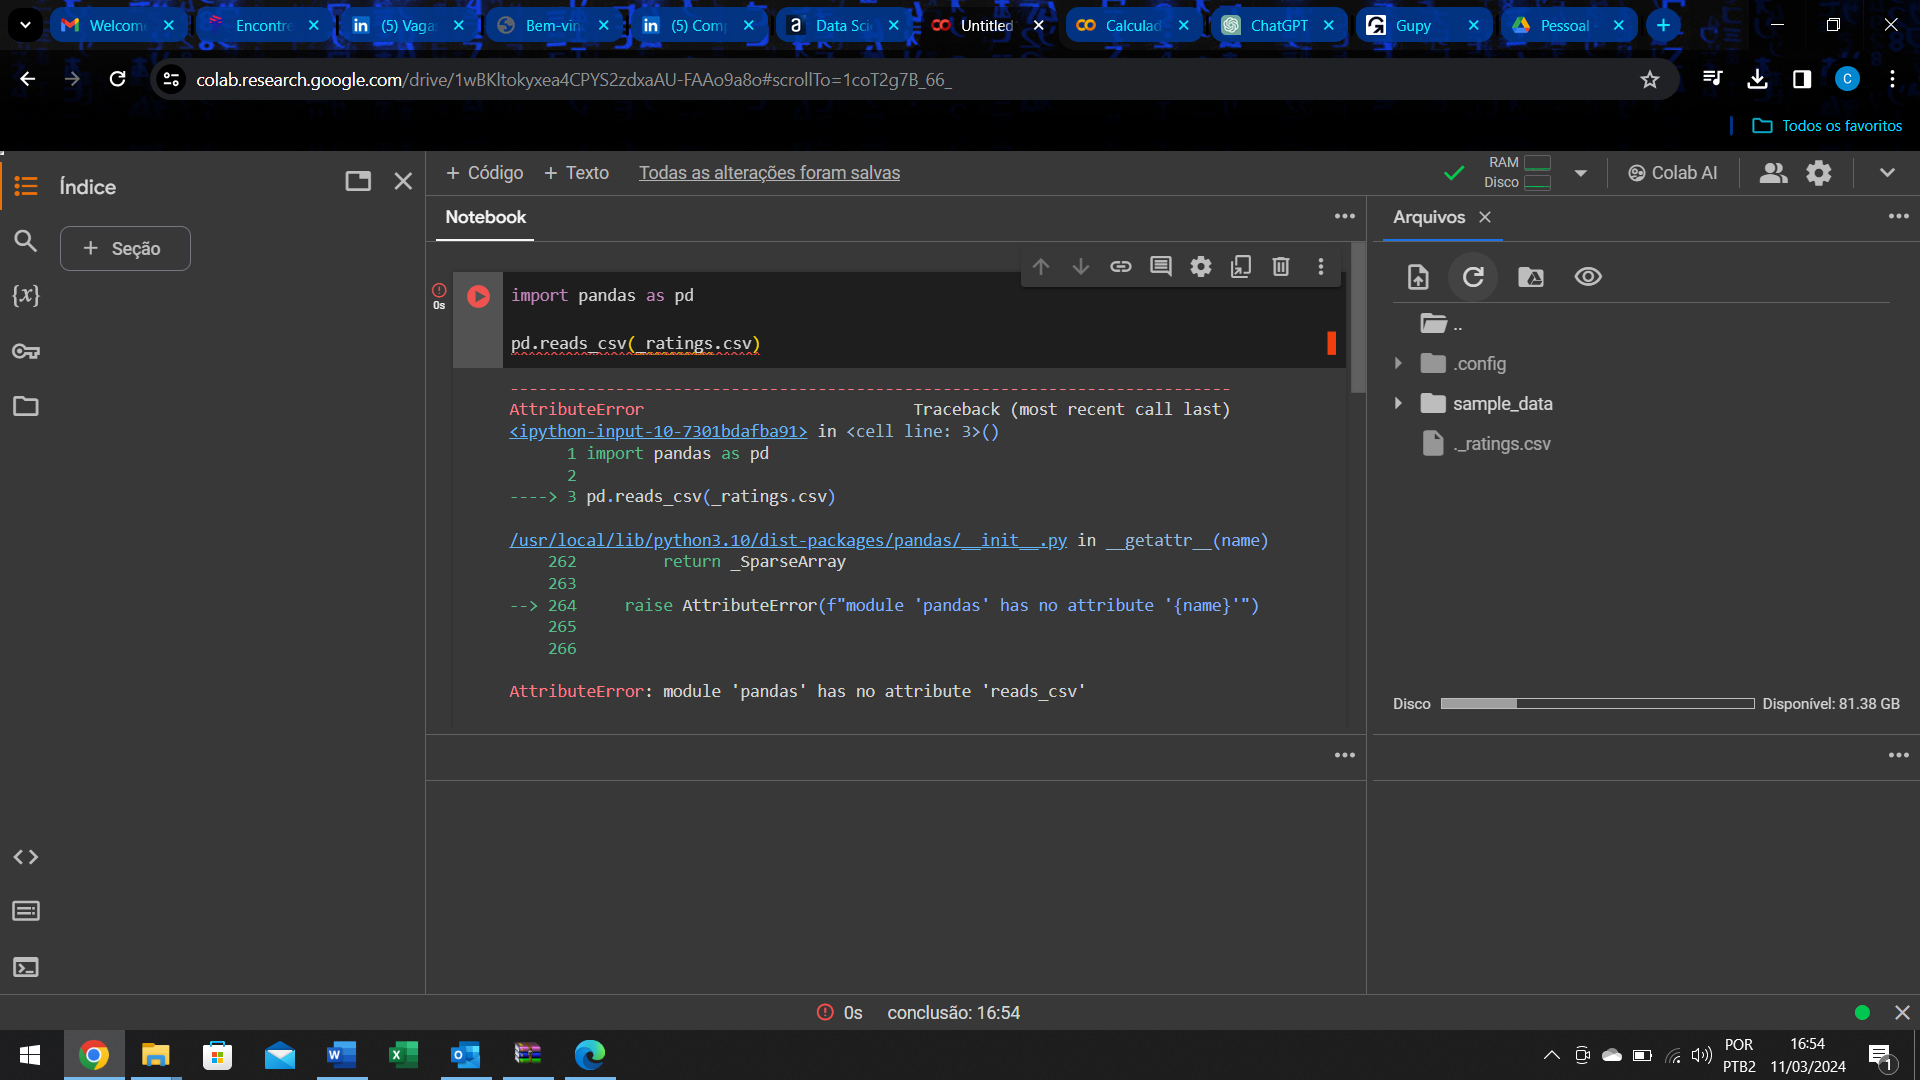Run the code cell
This screenshot has height=1080, width=1920.
478,296
